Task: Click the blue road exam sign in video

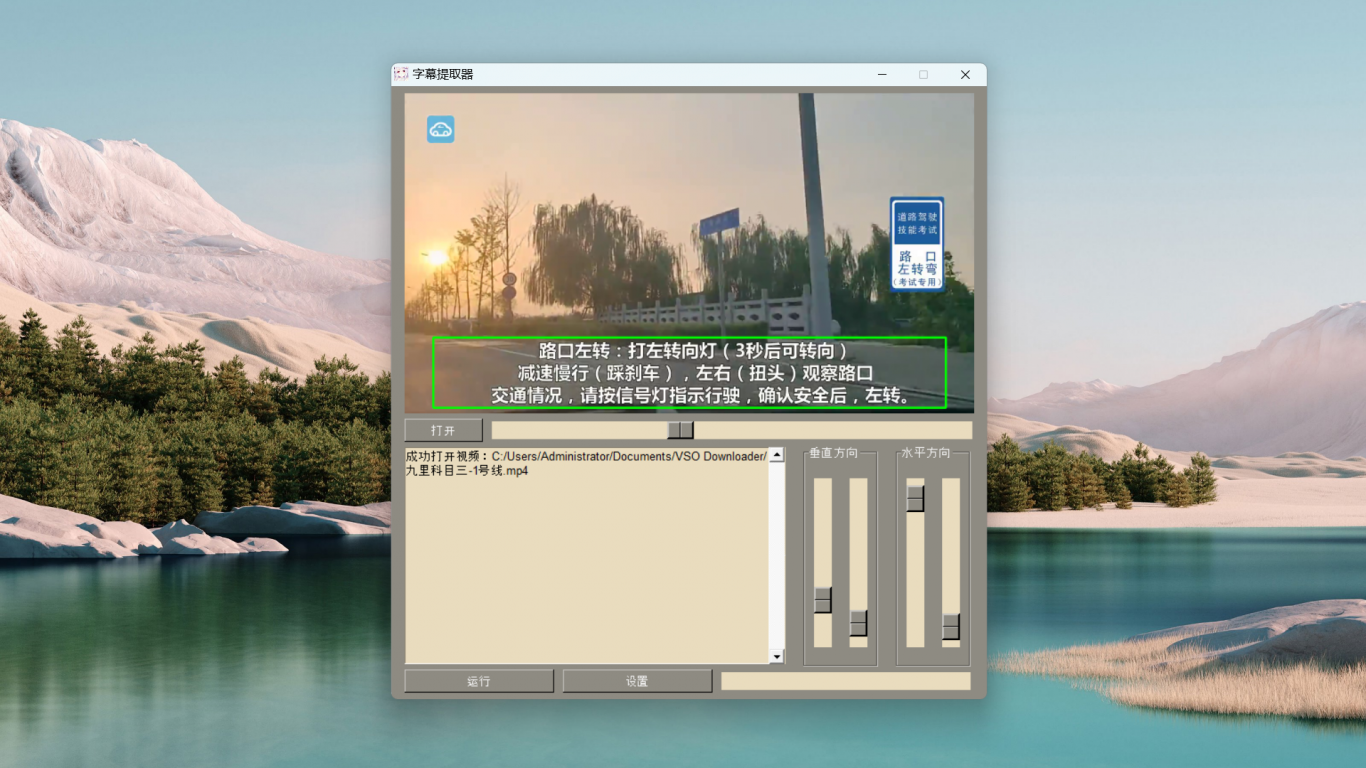Action: (x=917, y=244)
